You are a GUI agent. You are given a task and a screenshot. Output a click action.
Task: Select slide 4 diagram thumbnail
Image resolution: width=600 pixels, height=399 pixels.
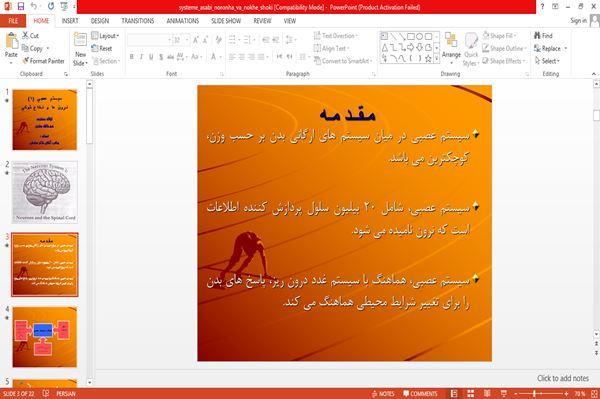click(x=44, y=337)
